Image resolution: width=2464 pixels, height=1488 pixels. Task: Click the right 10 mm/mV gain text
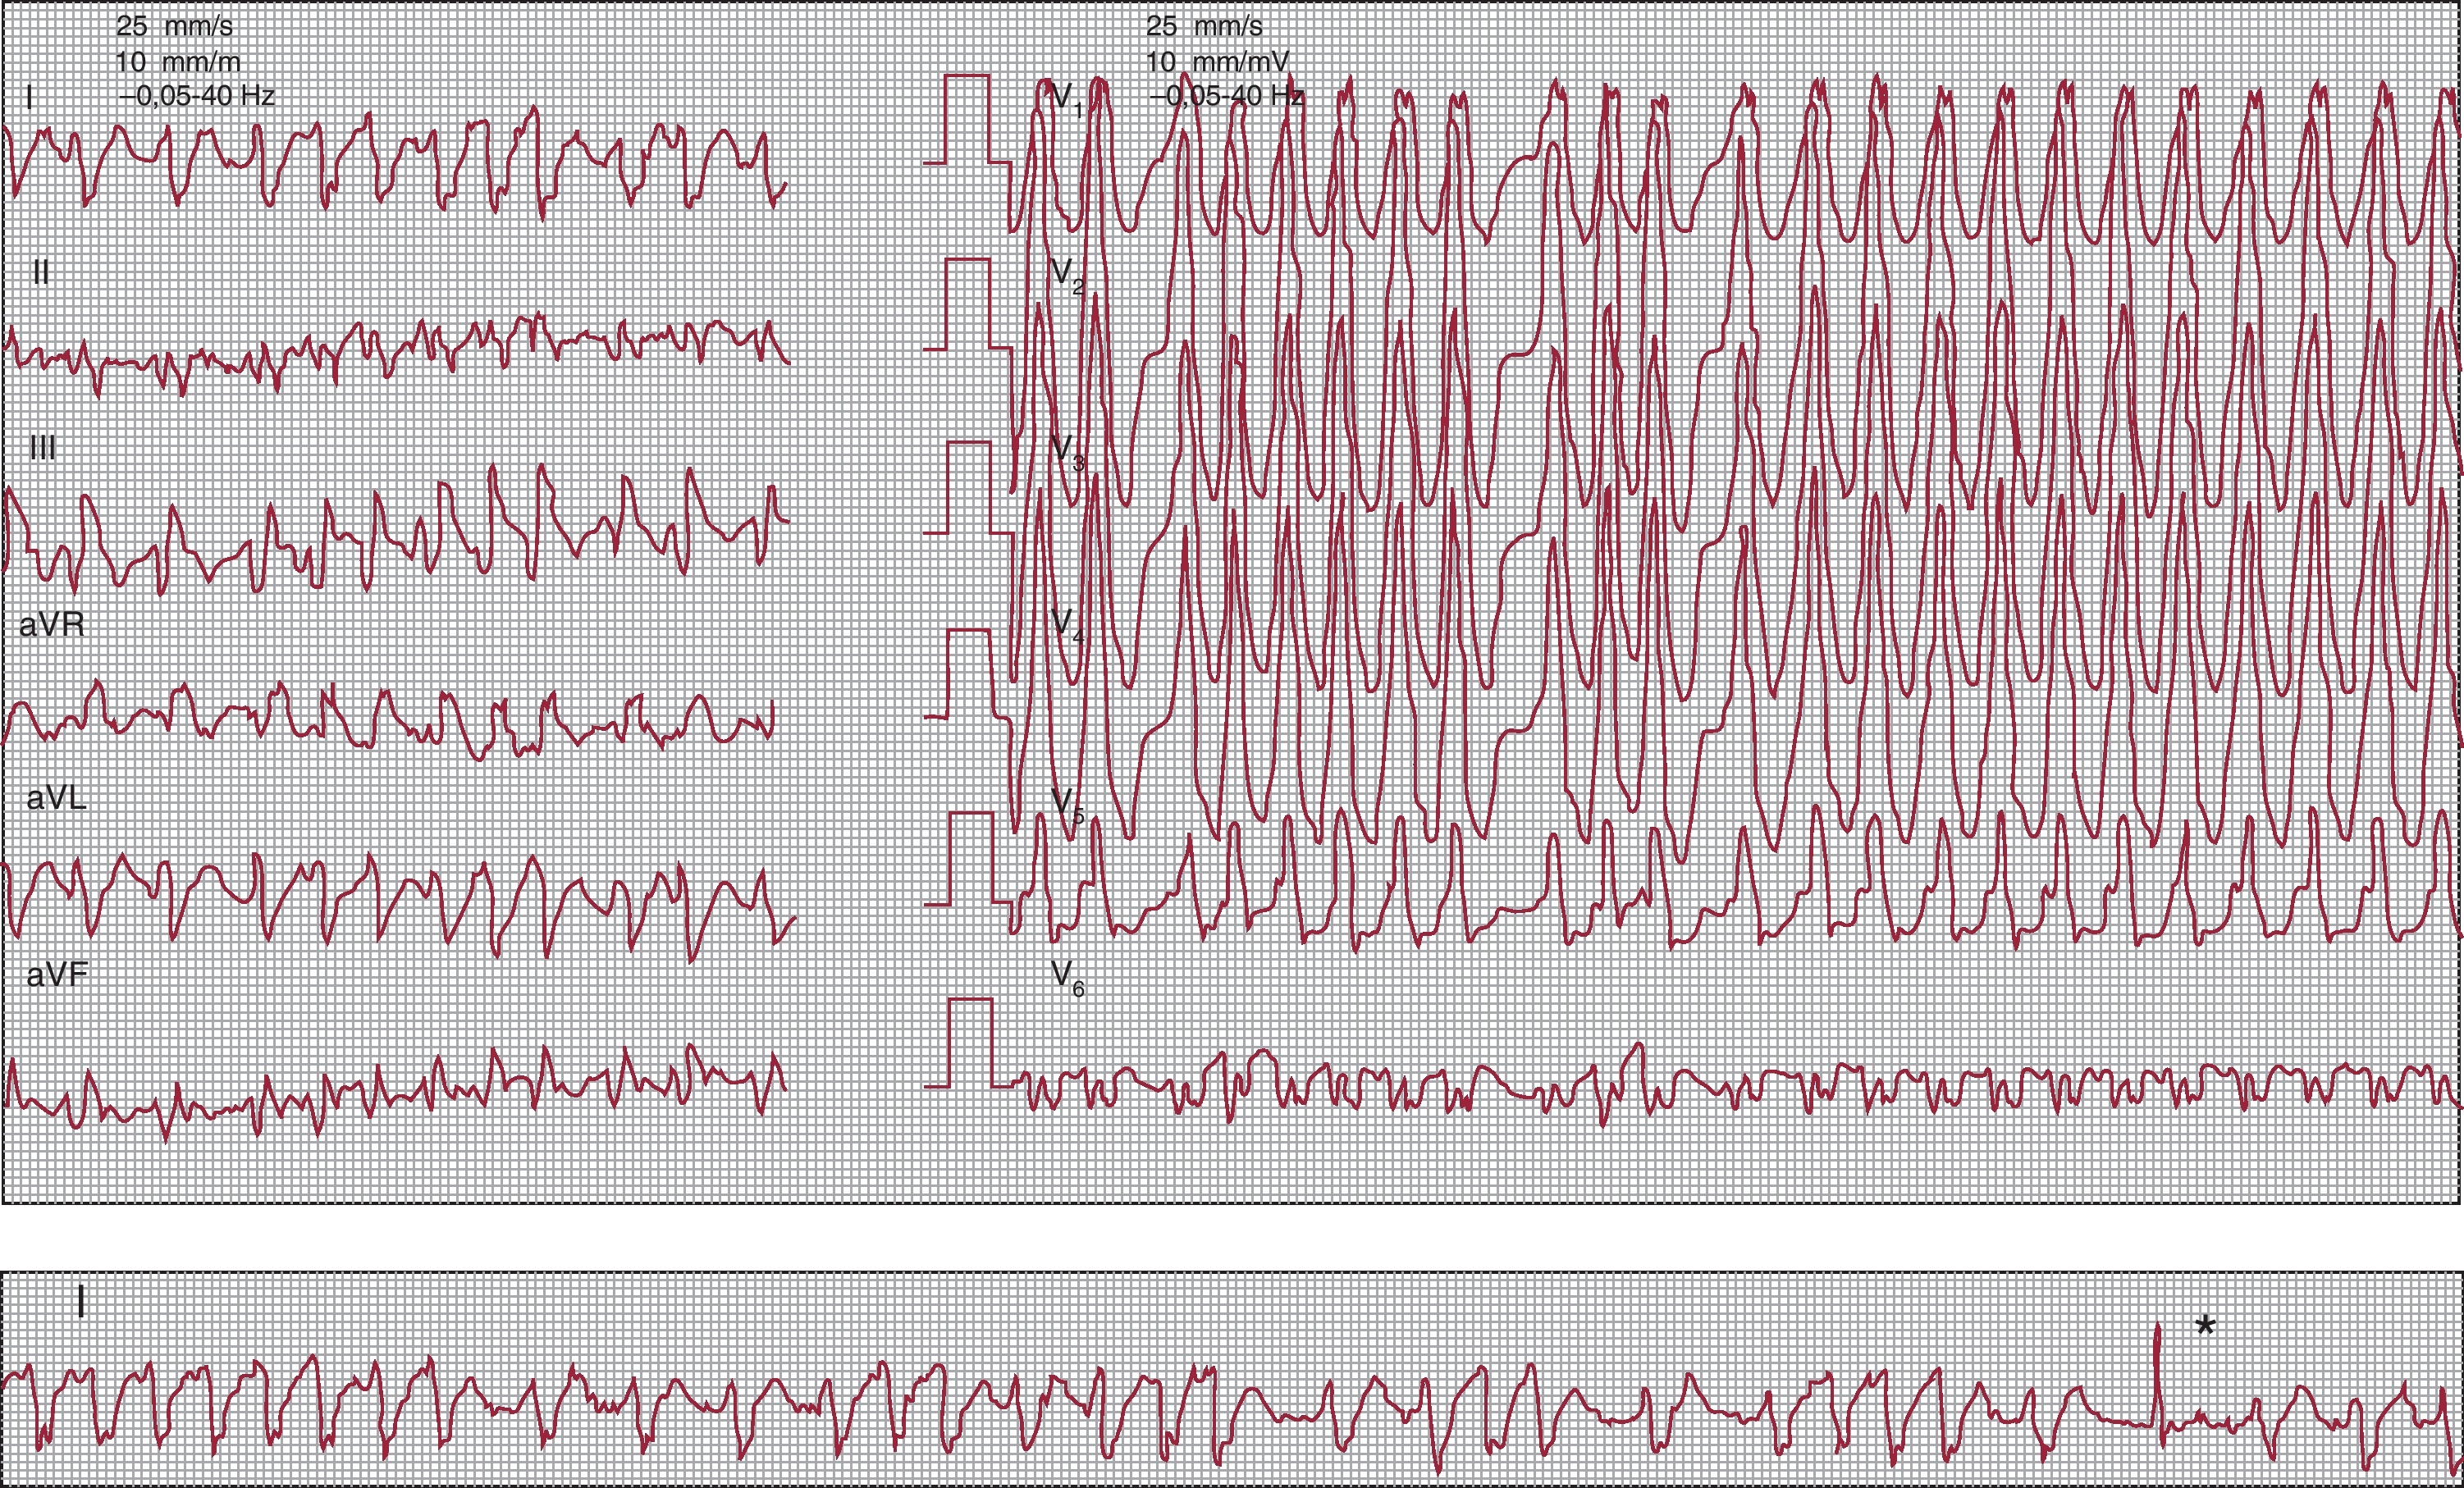(1216, 62)
